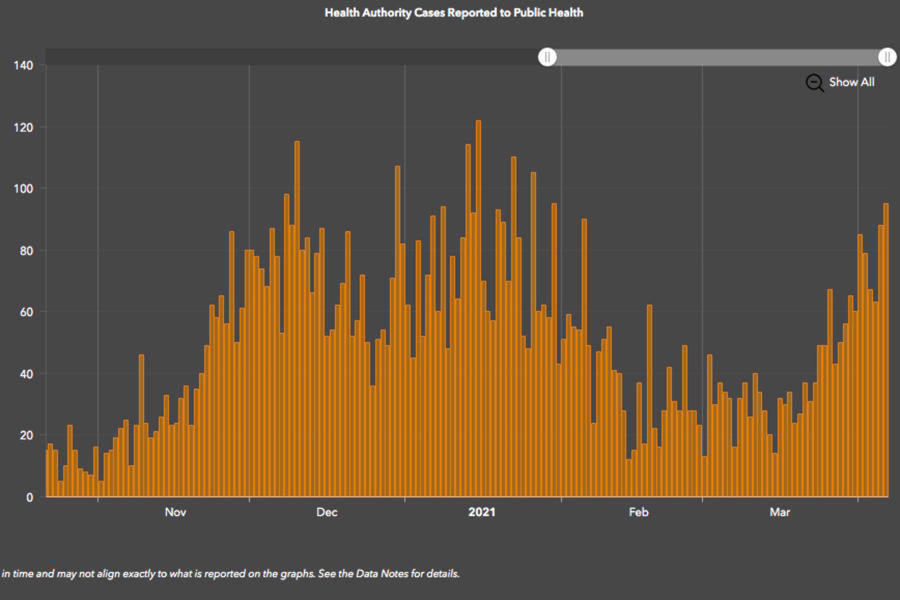Click the 40 y-axis value
This screenshot has height=600, width=900.
pyautogui.click(x=26, y=374)
